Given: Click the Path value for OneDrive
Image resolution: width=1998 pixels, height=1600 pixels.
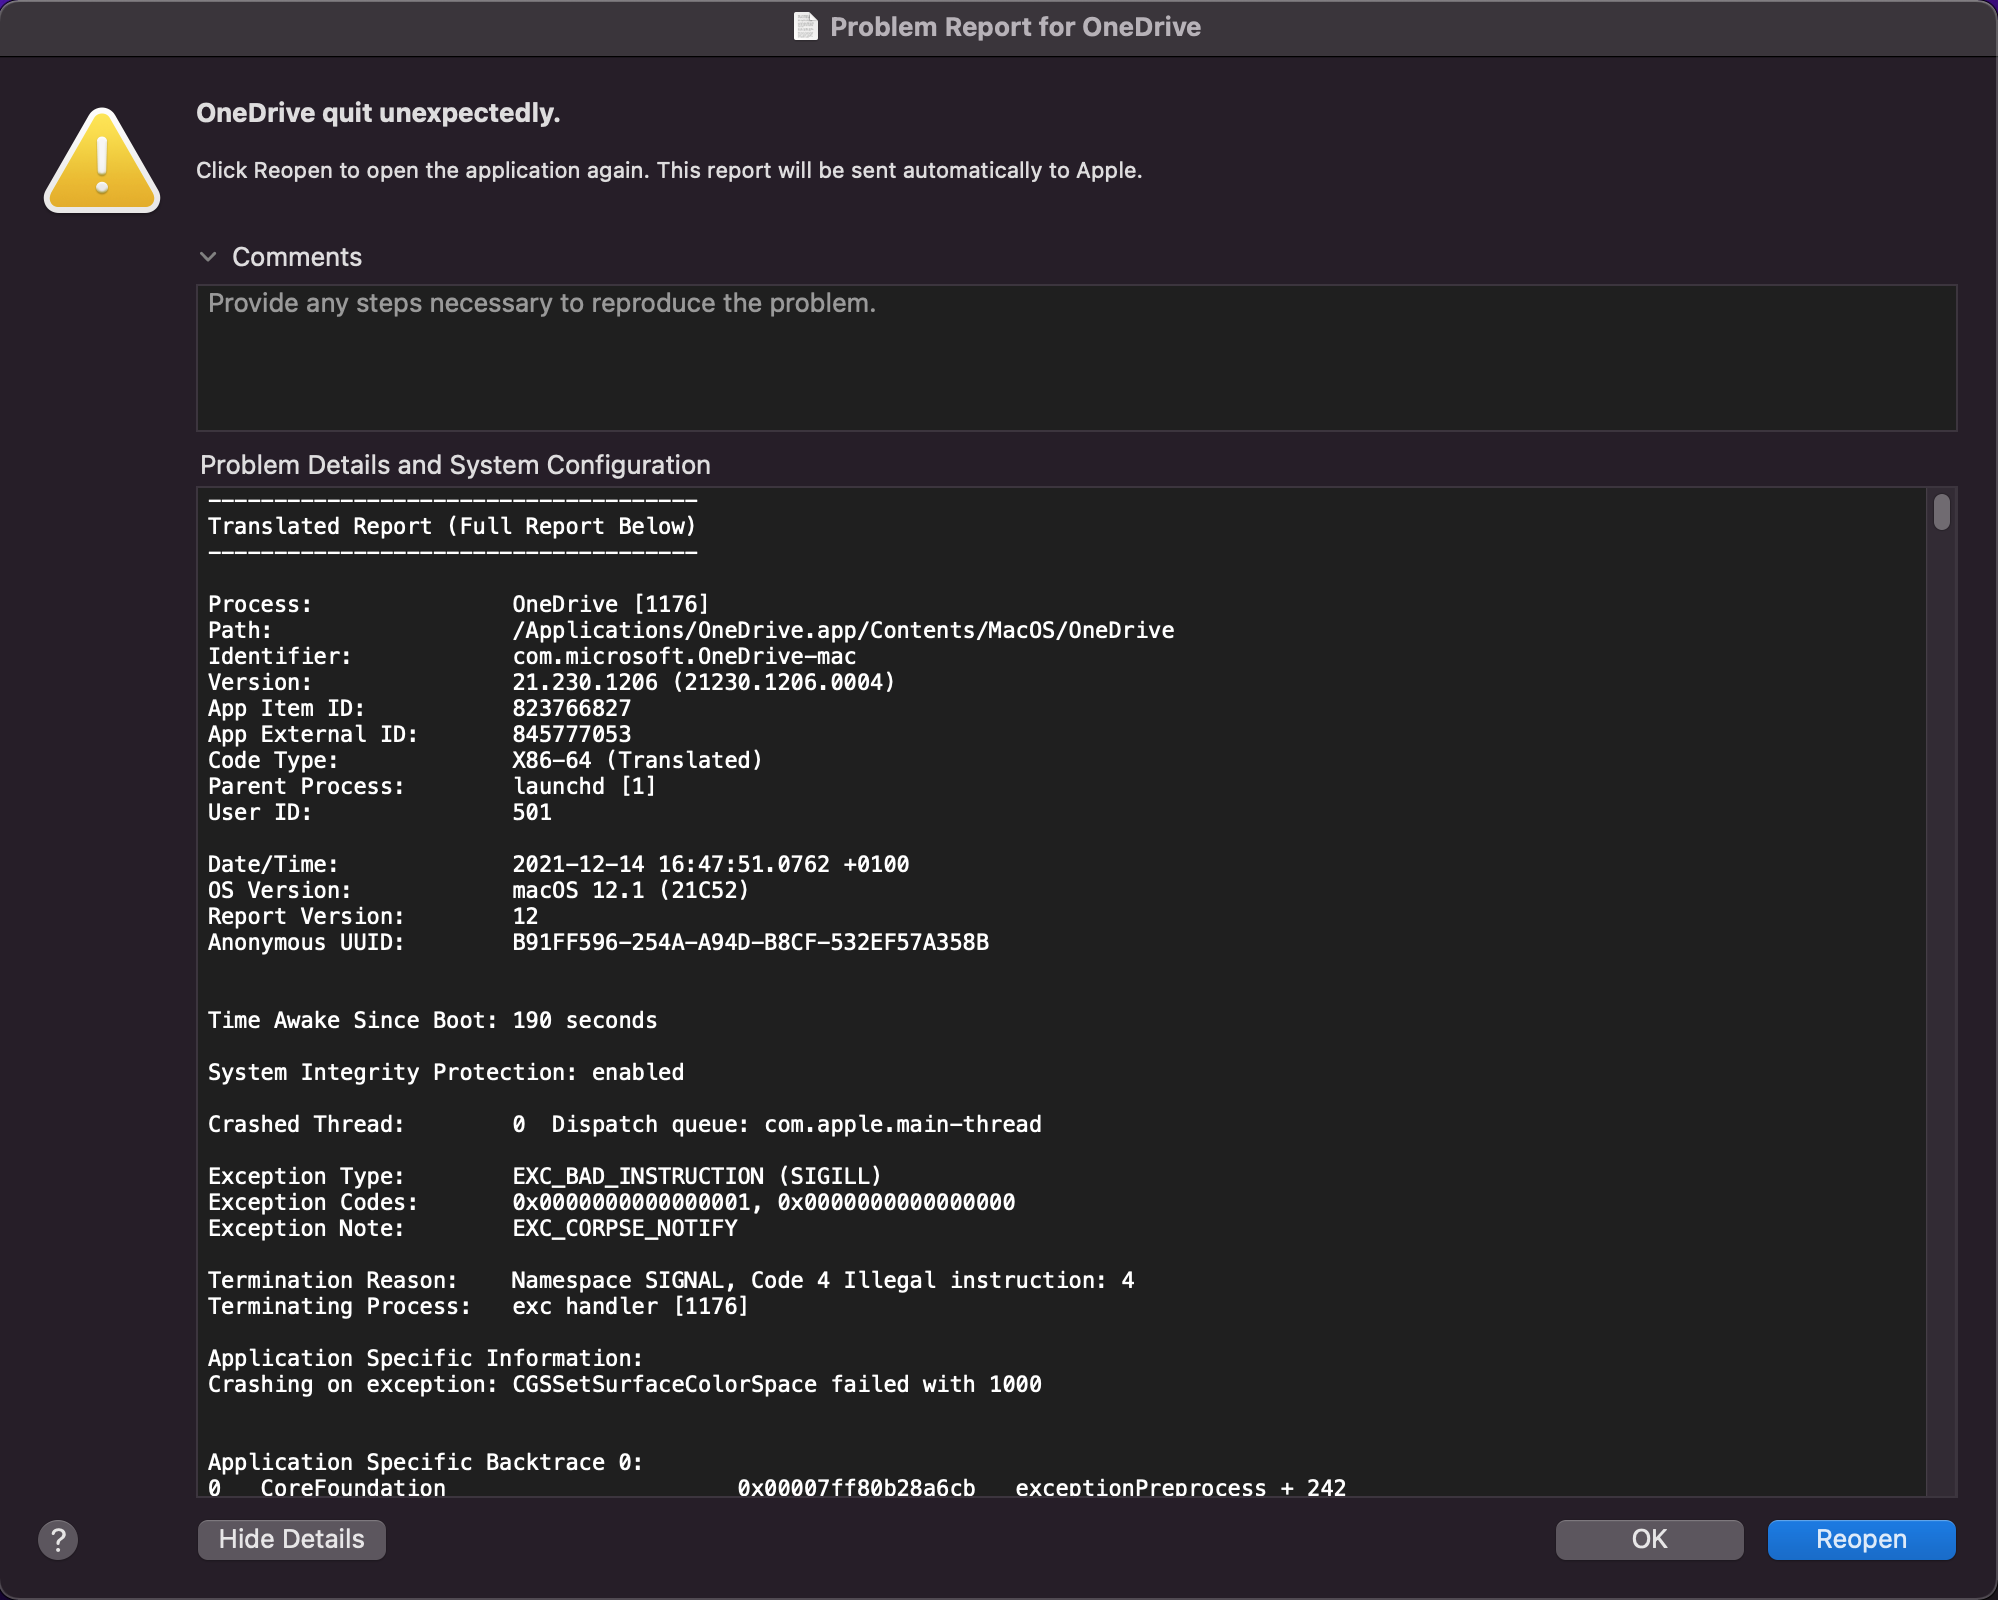Looking at the screenshot, I should [842, 630].
